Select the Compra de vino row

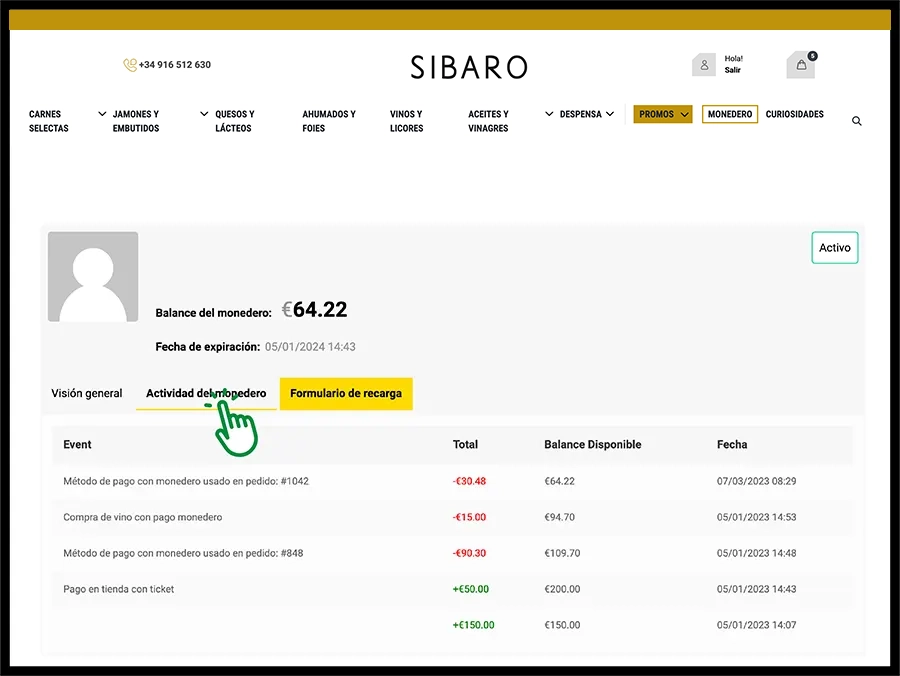click(x=452, y=517)
